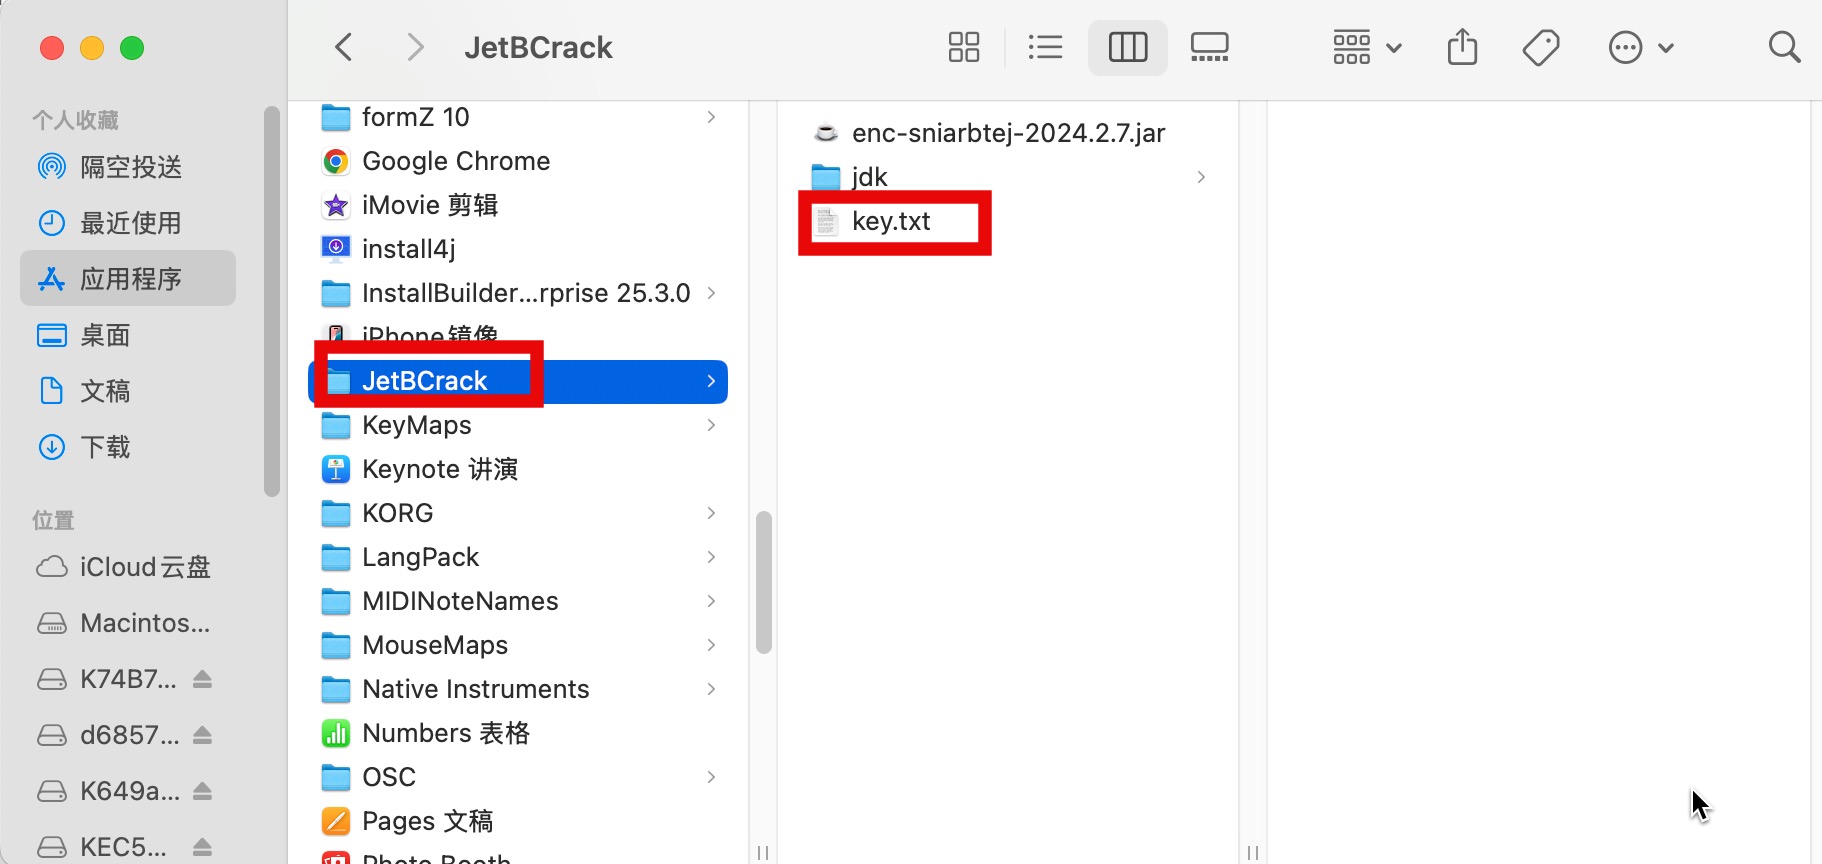
Task: Select the Native Instruments folder
Action: tap(475, 689)
